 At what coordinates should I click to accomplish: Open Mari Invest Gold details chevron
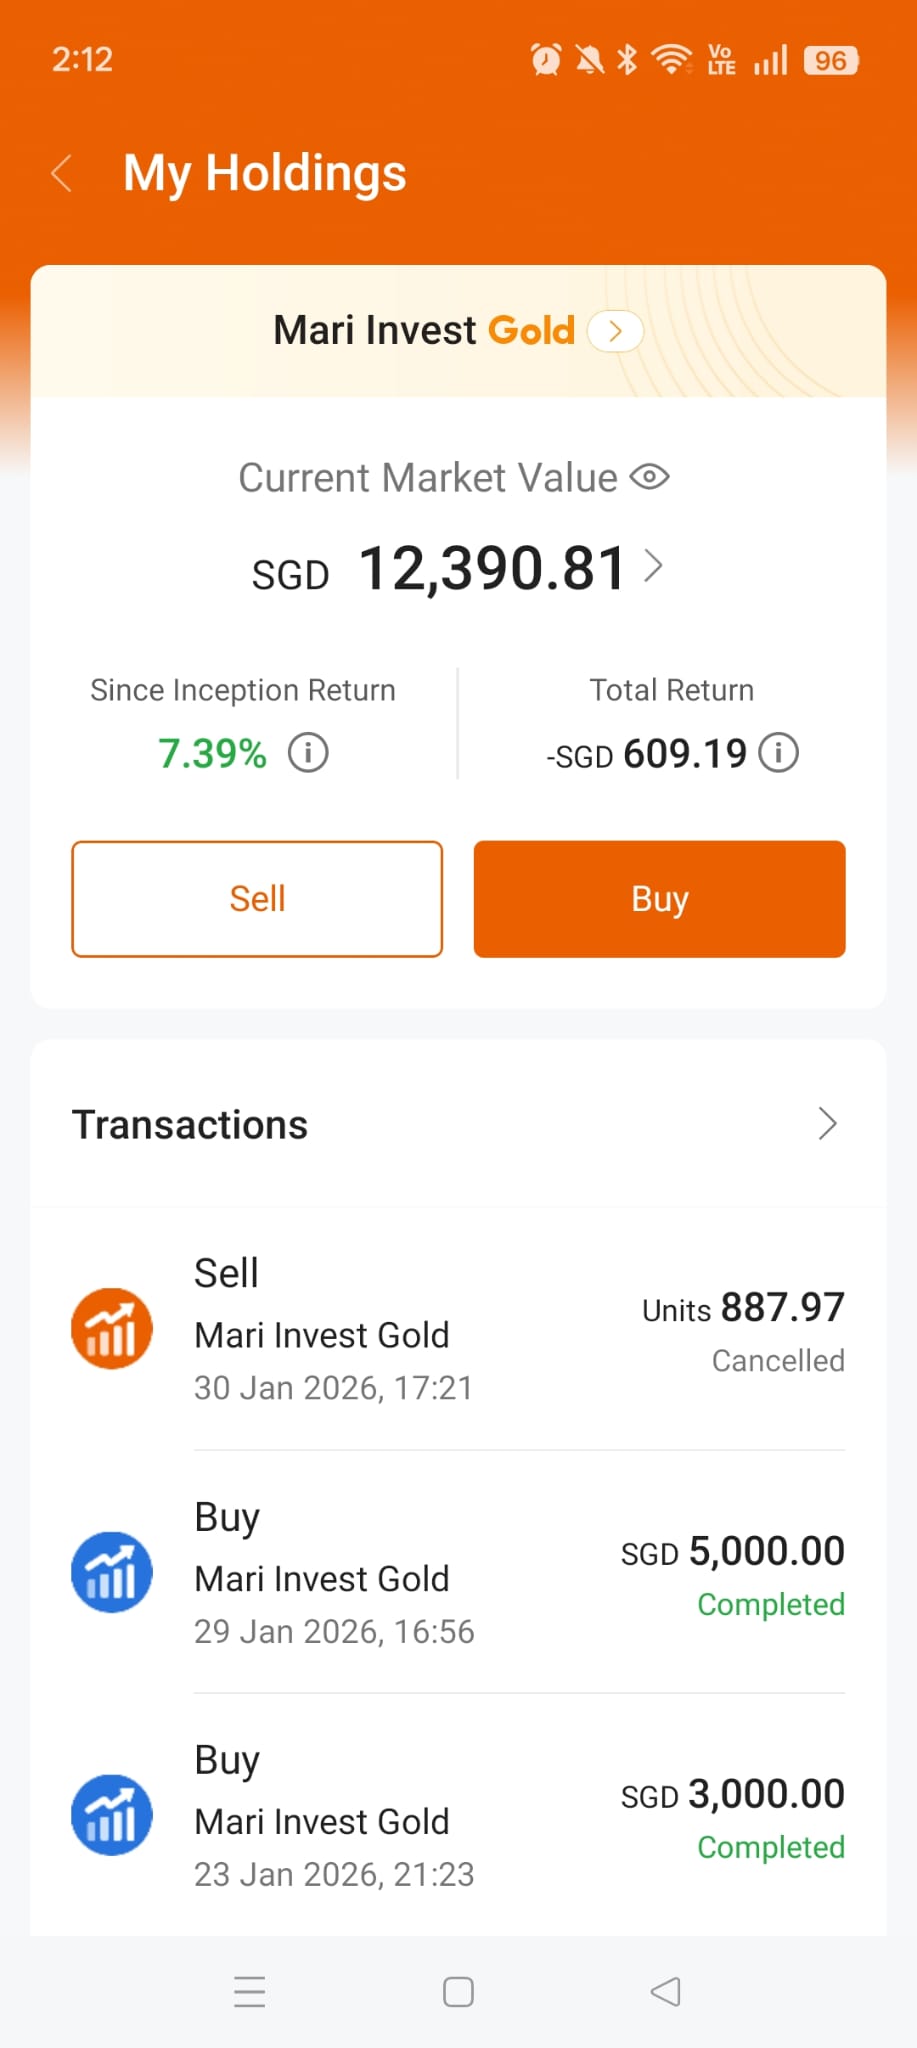(615, 331)
